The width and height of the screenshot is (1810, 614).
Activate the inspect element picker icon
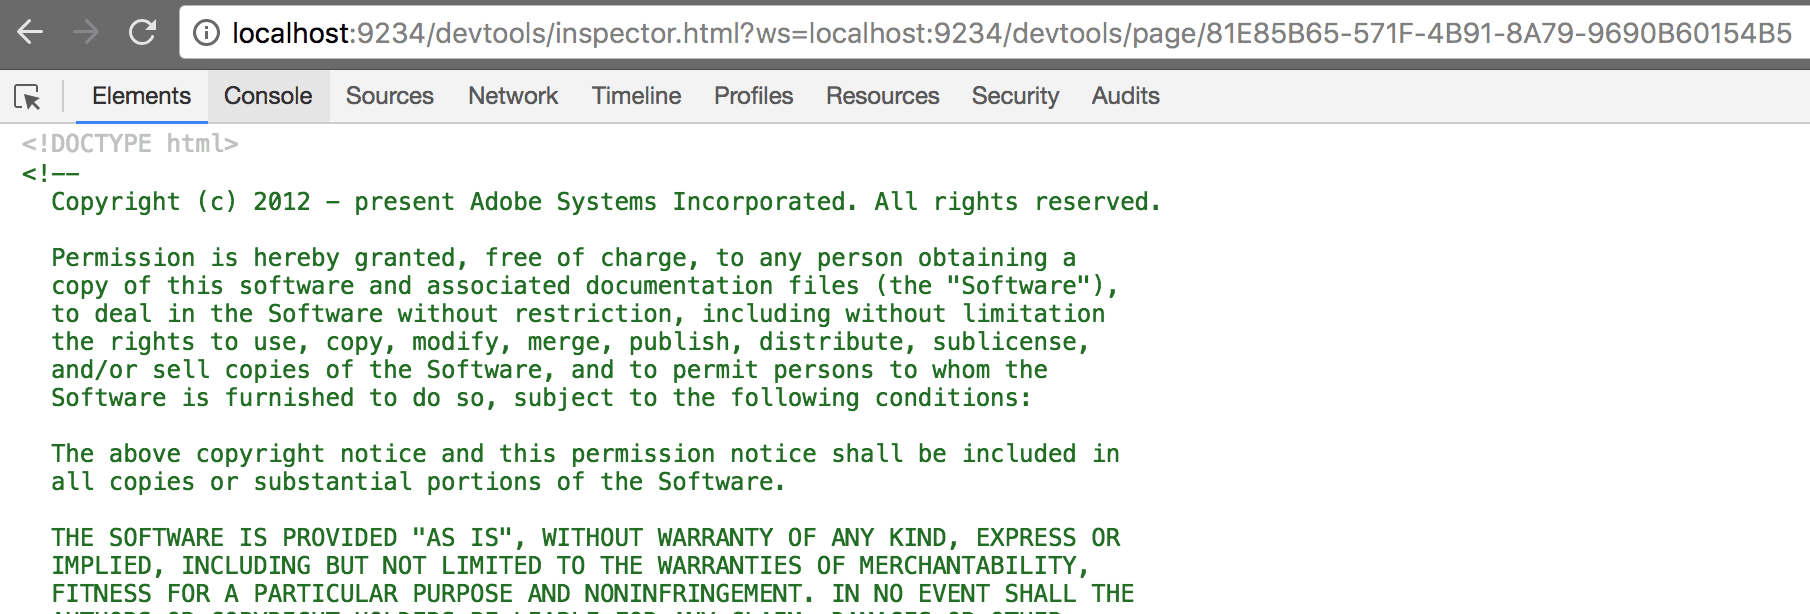click(x=27, y=97)
